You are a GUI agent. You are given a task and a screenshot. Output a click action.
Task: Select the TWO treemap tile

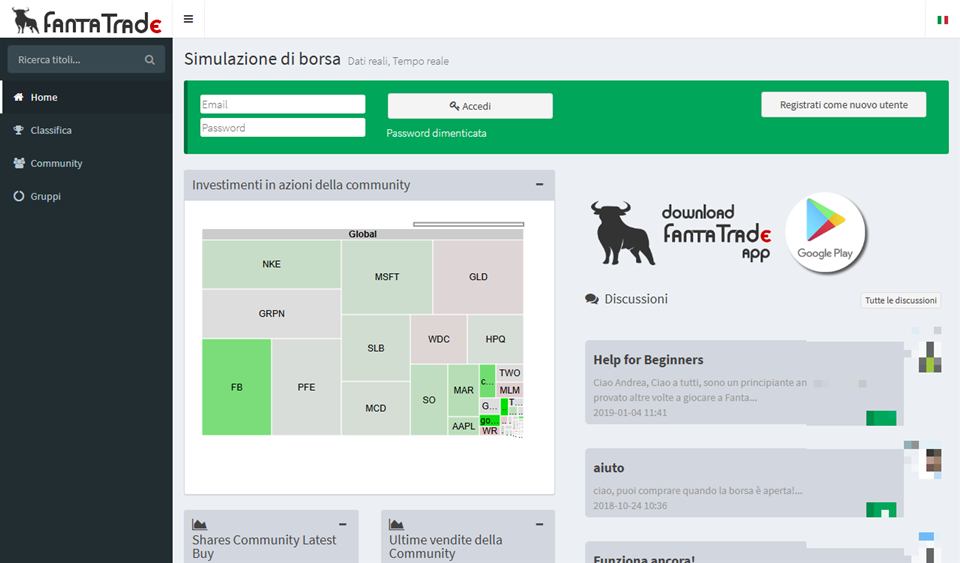509,373
